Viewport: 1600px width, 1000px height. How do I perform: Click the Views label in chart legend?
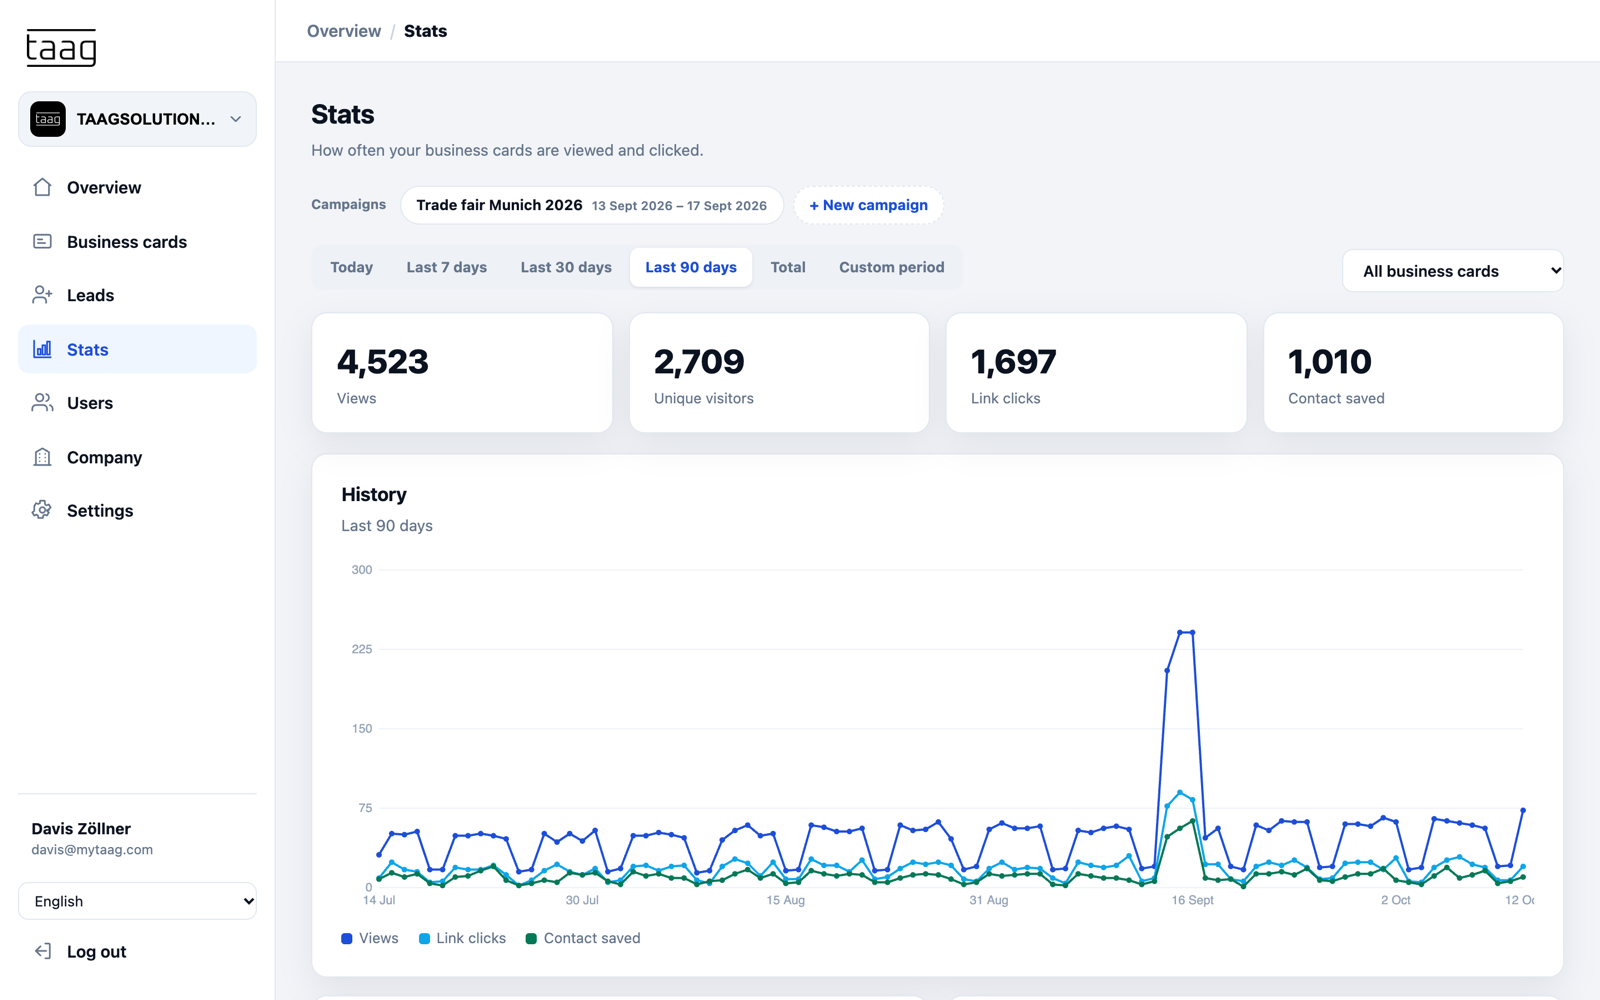(378, 938)
